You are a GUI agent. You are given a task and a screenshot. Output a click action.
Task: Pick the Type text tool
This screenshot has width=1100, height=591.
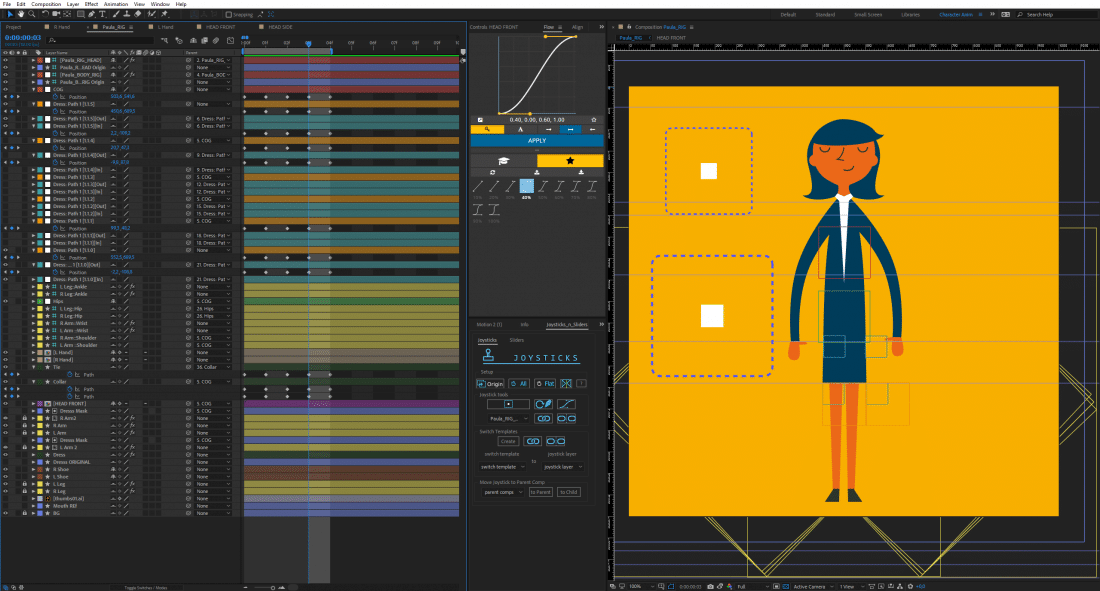(x=104, y=14)
